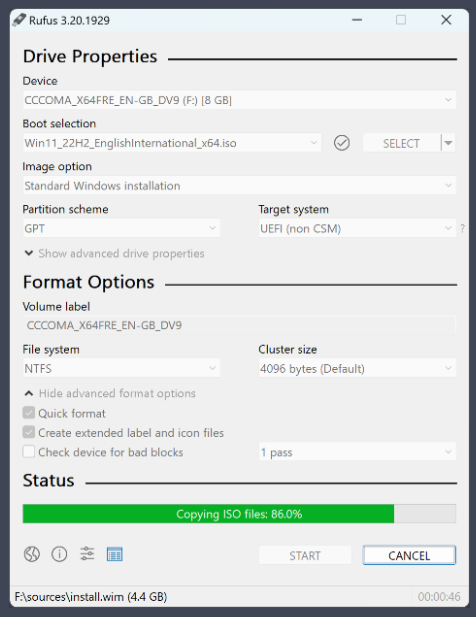The width and height of the screenshot is (476, 617).
Task: Click the Target system help question mark
Action: 463,228
